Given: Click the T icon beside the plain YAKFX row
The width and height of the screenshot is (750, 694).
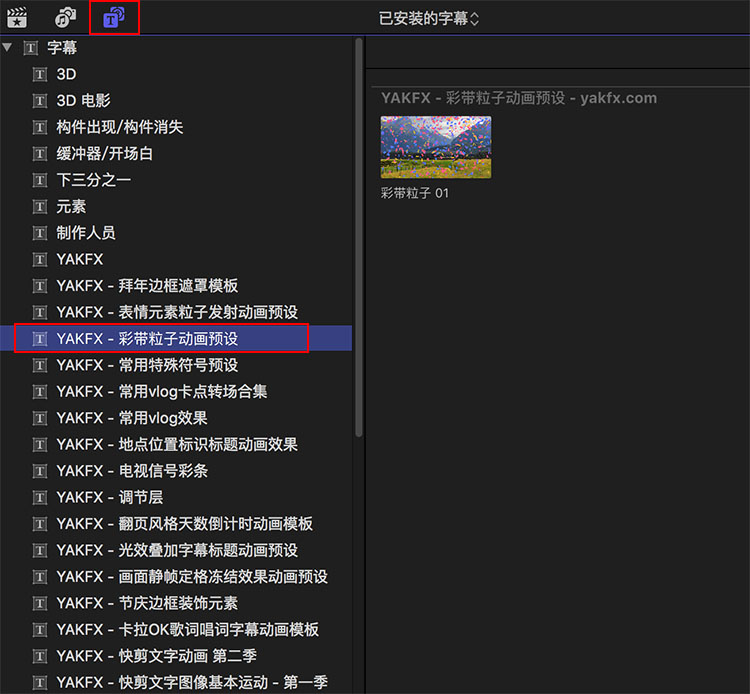Looking at the screenshot, I should [x=40, y=260].
